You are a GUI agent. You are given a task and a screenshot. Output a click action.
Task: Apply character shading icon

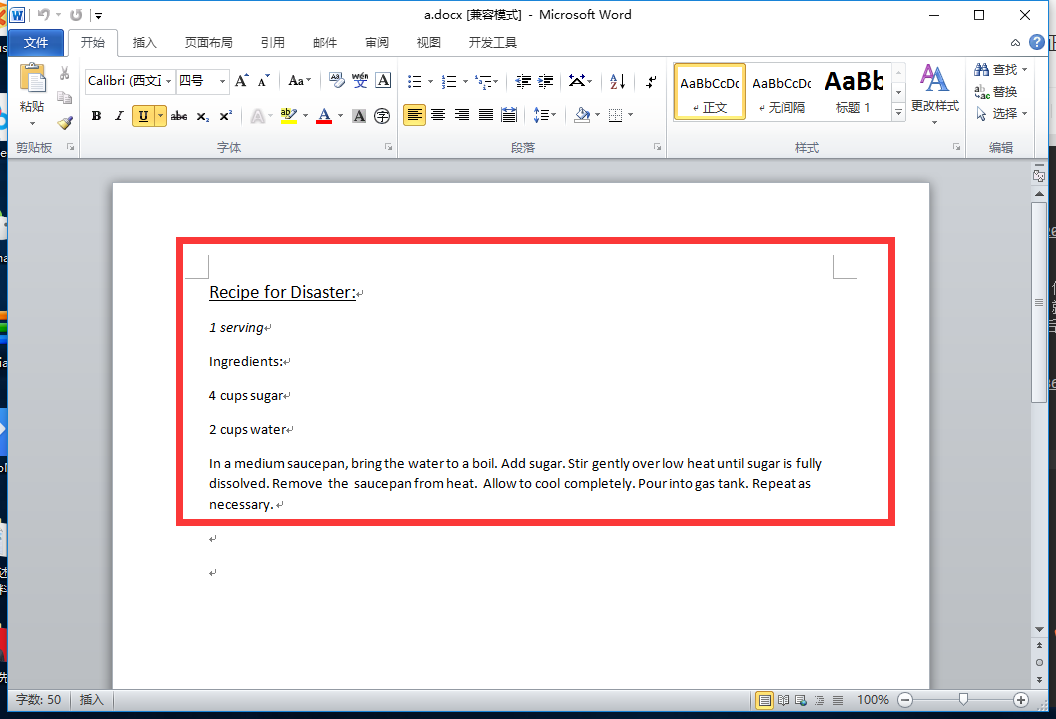(360, 116)
